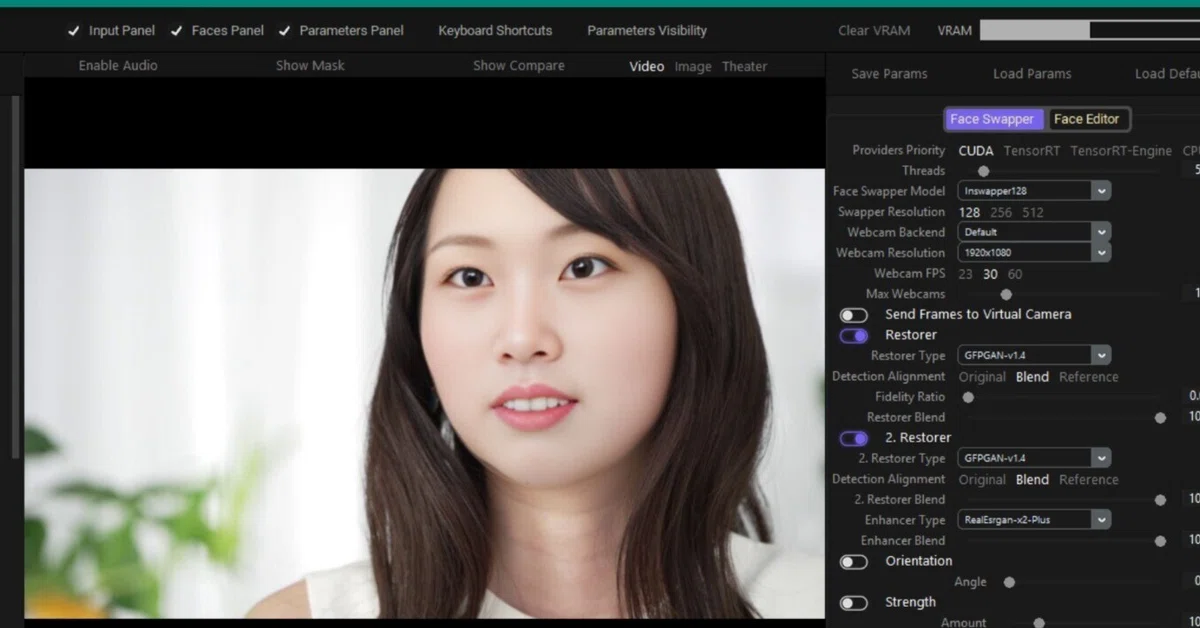The width and height of the screenshot is (1200, 628).
Task: Turn off the 2. Restorer toggle
Action: (x=854, y=439)
